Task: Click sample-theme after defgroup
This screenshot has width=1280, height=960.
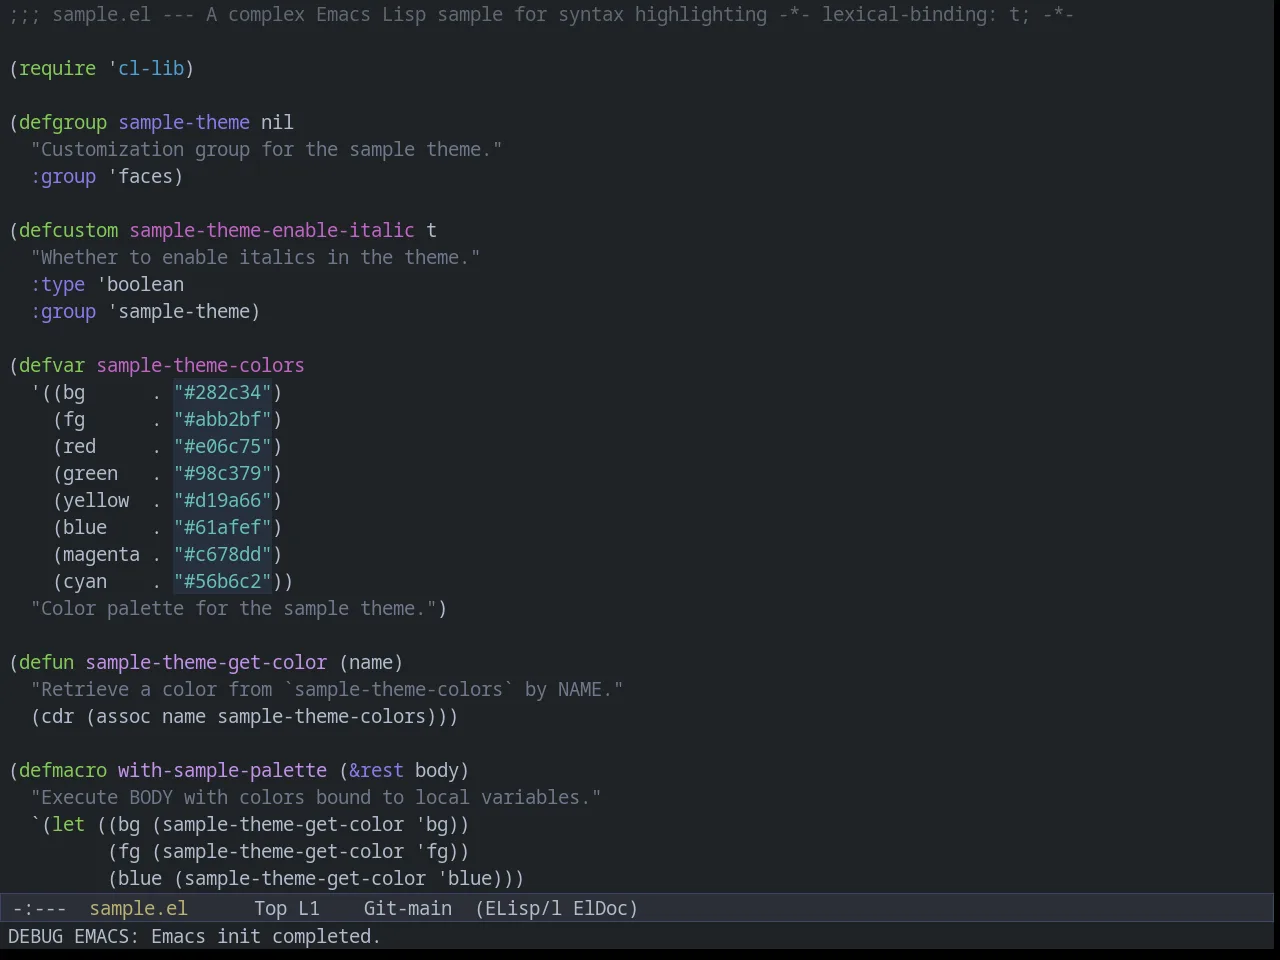Action: pos(184,122)
